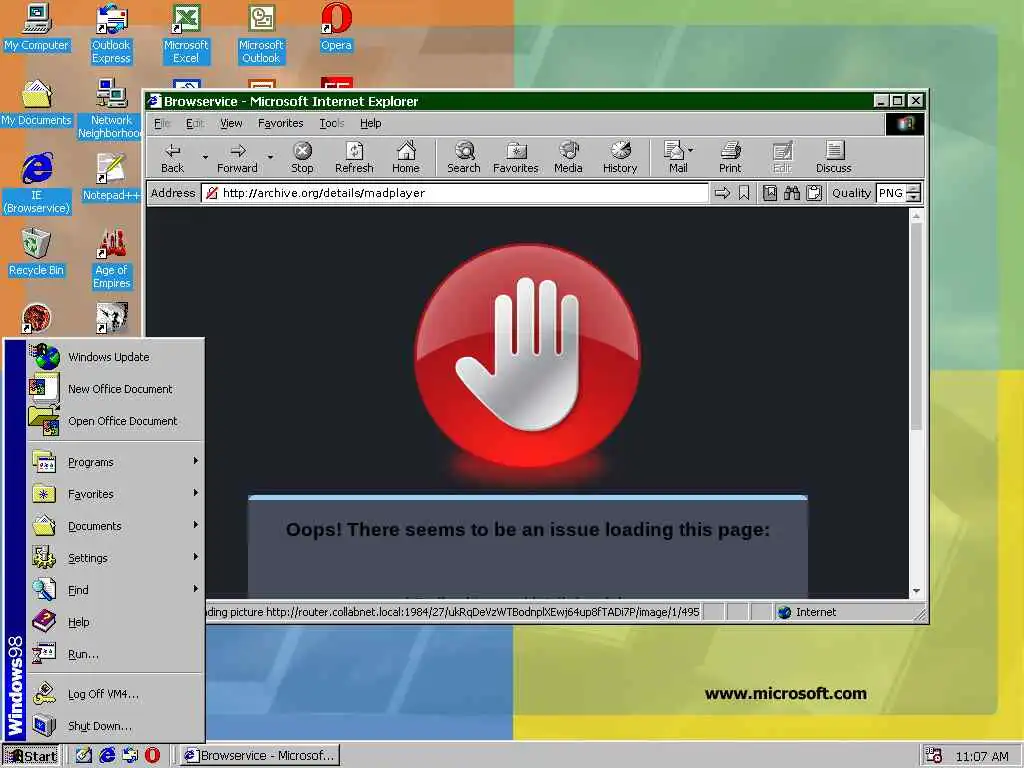Image resolution: width=1024 pixels, height=768 pixels.
Task: Open Back button history dropdown arrow
Action: (x=205, y=157)
